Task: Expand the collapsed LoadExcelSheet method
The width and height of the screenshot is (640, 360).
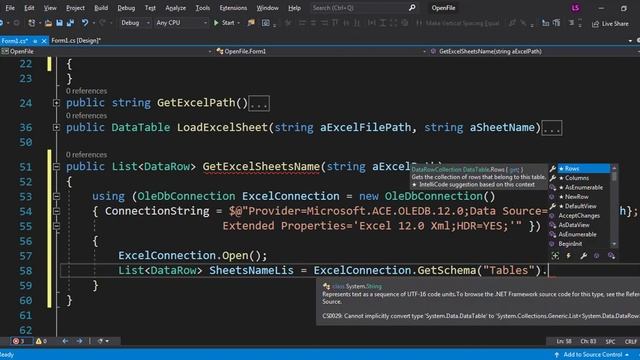Action: click(56, 127)
